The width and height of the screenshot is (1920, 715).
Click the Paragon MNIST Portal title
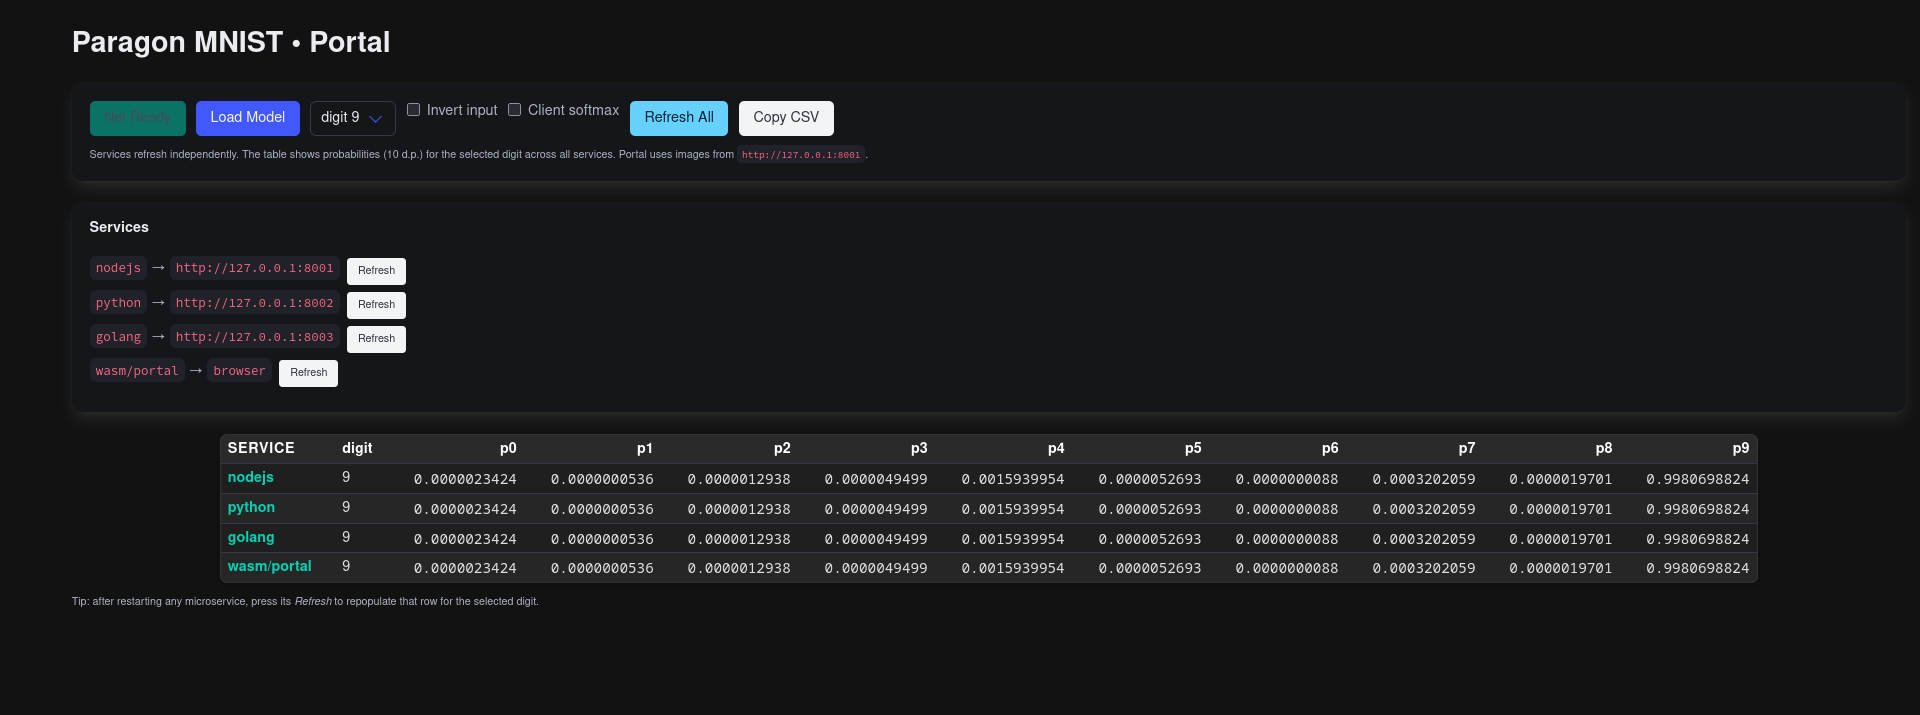pos(231,42)
